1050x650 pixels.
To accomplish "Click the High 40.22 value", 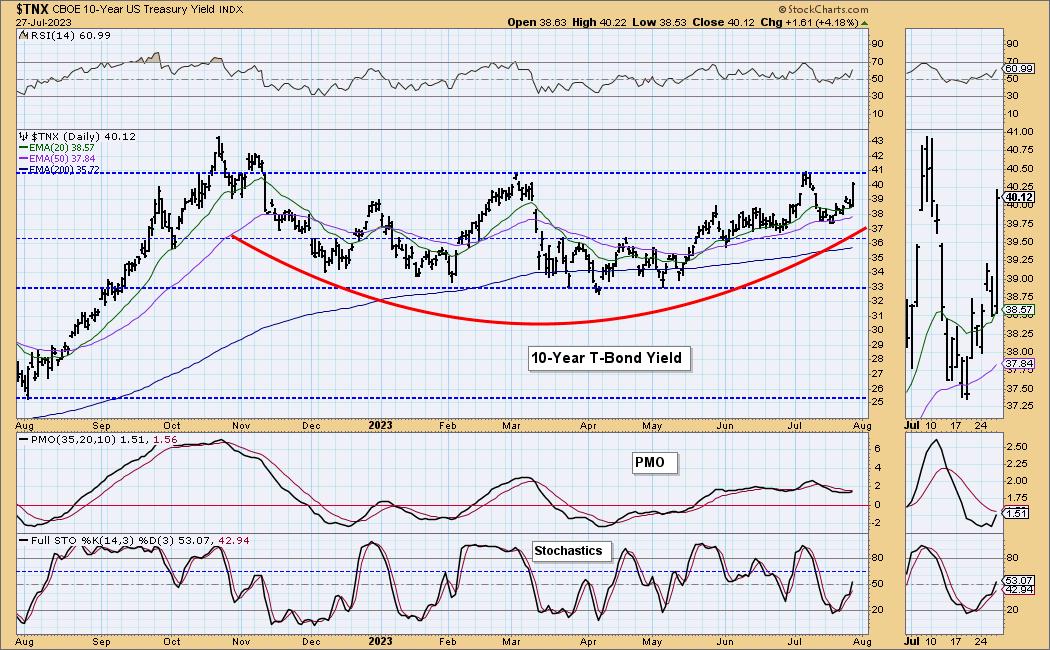I will pyautogui.click(x=599, y=22).
